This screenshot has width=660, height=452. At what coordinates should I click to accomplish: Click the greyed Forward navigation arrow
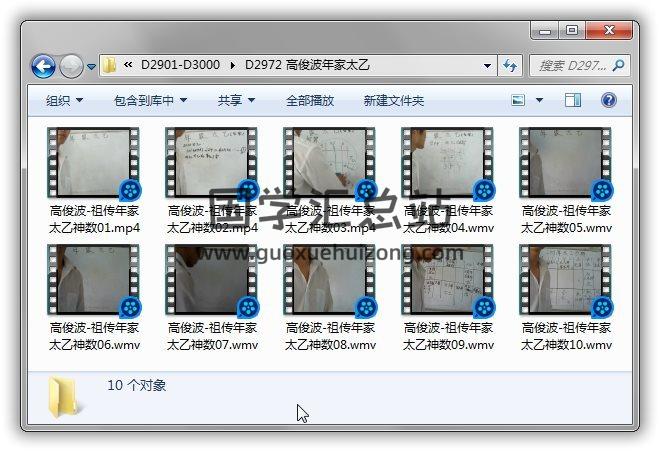click(71, 66)
